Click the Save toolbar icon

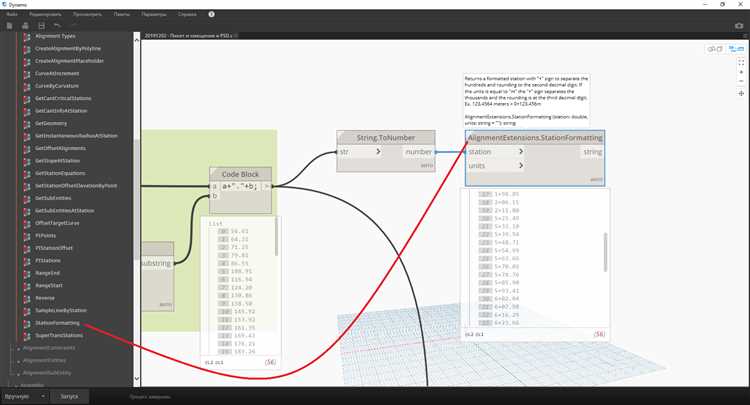(x=40, y=27)
